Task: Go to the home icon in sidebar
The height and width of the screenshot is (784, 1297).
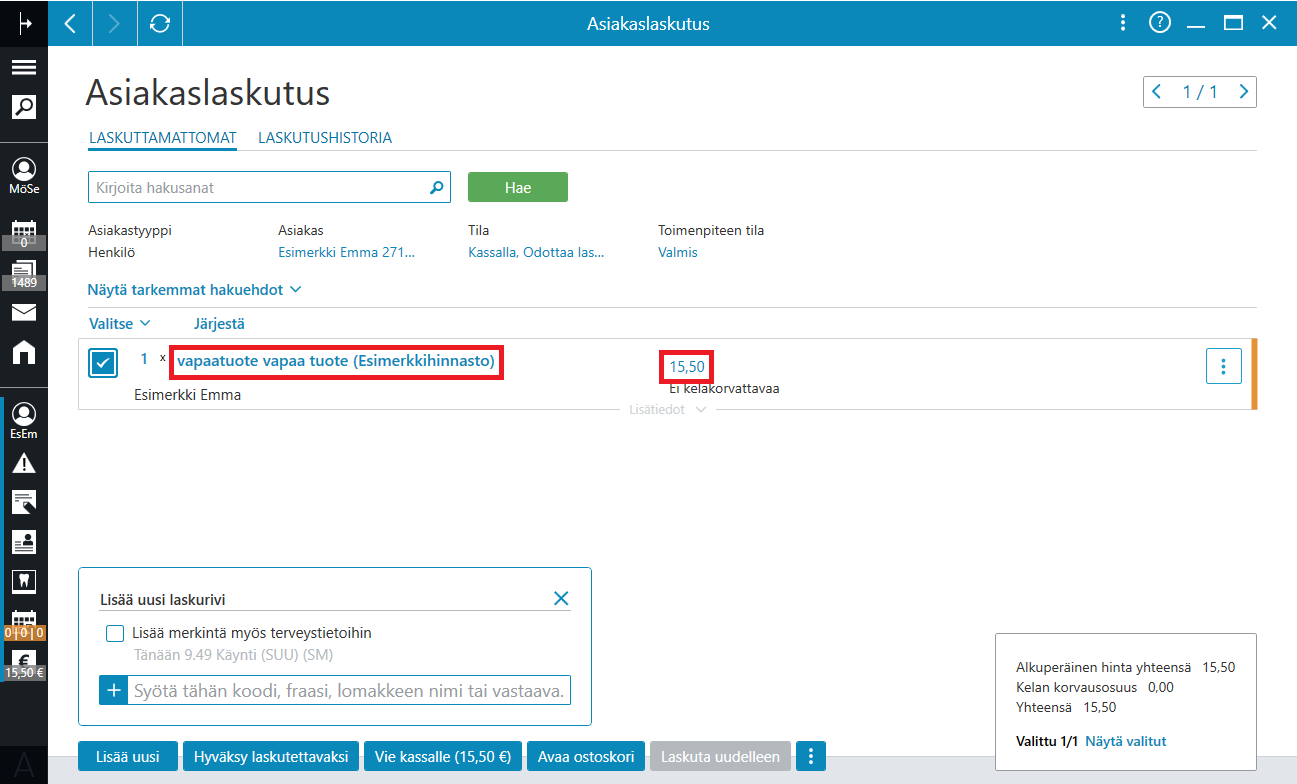Action: pos(24,351)
